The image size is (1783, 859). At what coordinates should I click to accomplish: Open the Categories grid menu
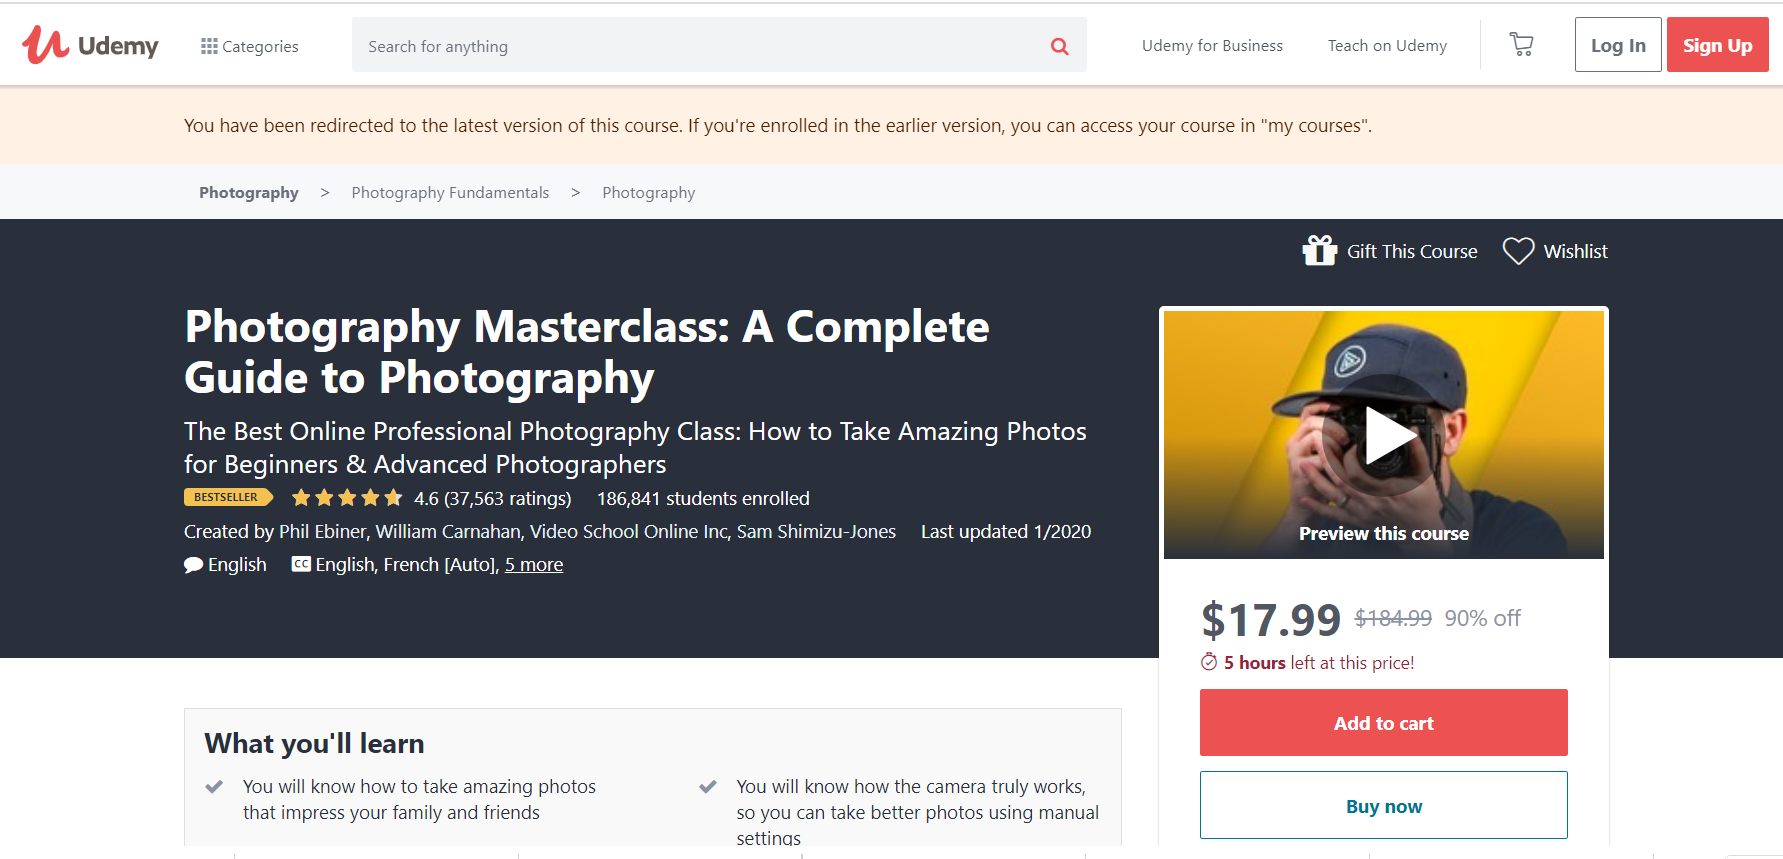pos(249,46)
